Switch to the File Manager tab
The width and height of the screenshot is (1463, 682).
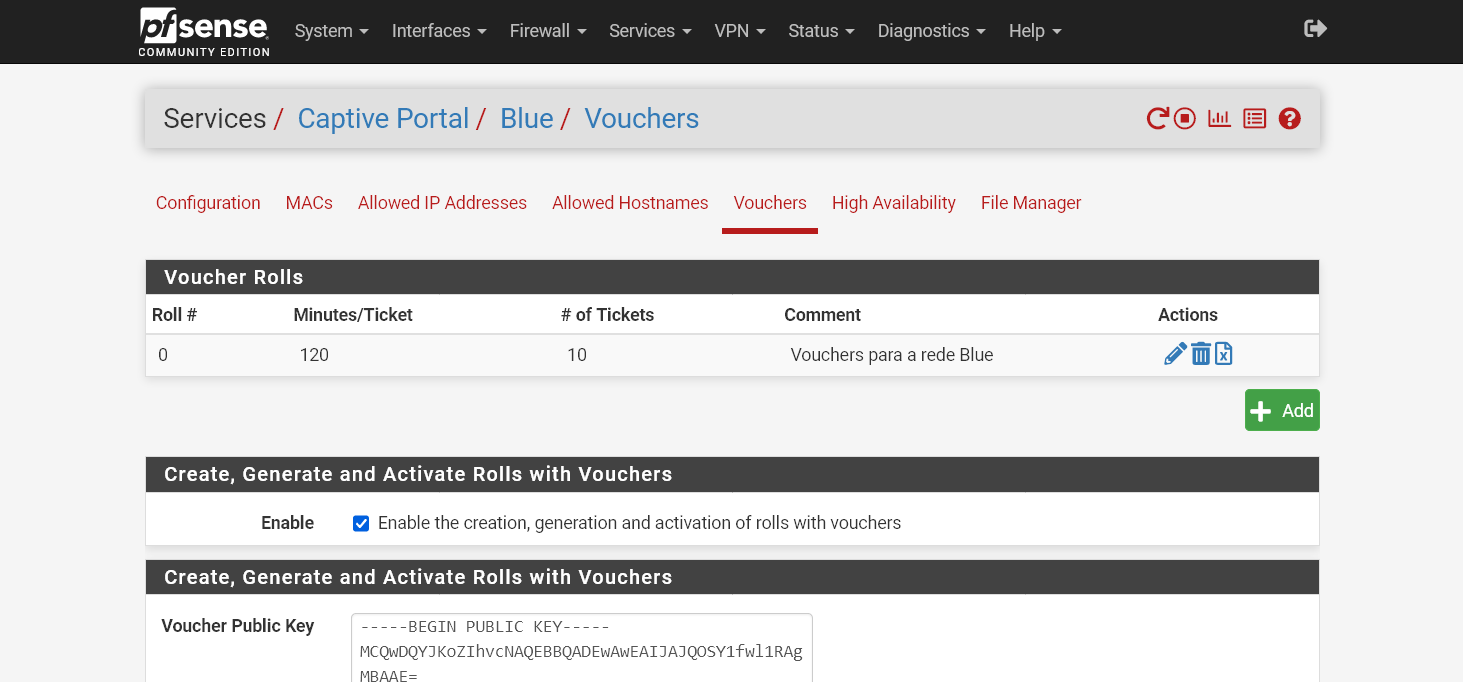pyautogui.click(x=1030, y=203)
